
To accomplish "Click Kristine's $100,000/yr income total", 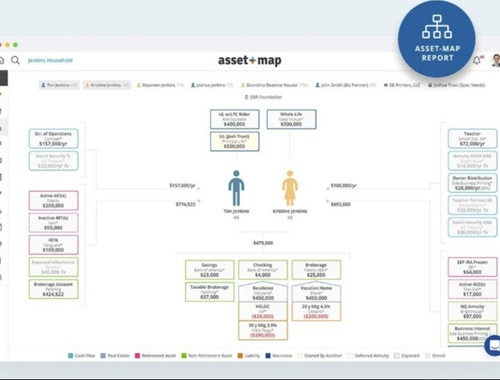I will click(344, 185).
